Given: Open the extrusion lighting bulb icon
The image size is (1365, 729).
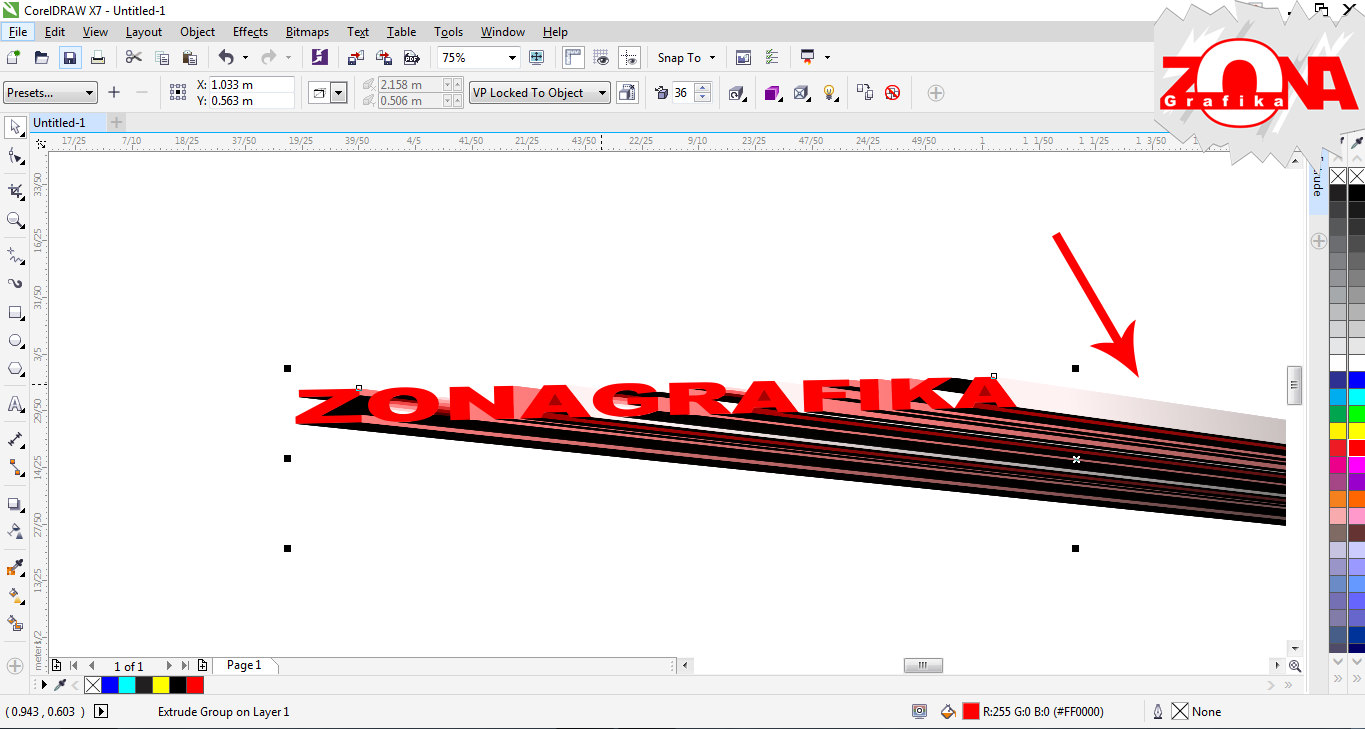Looking at the screenshot, I should pos(829,92).
